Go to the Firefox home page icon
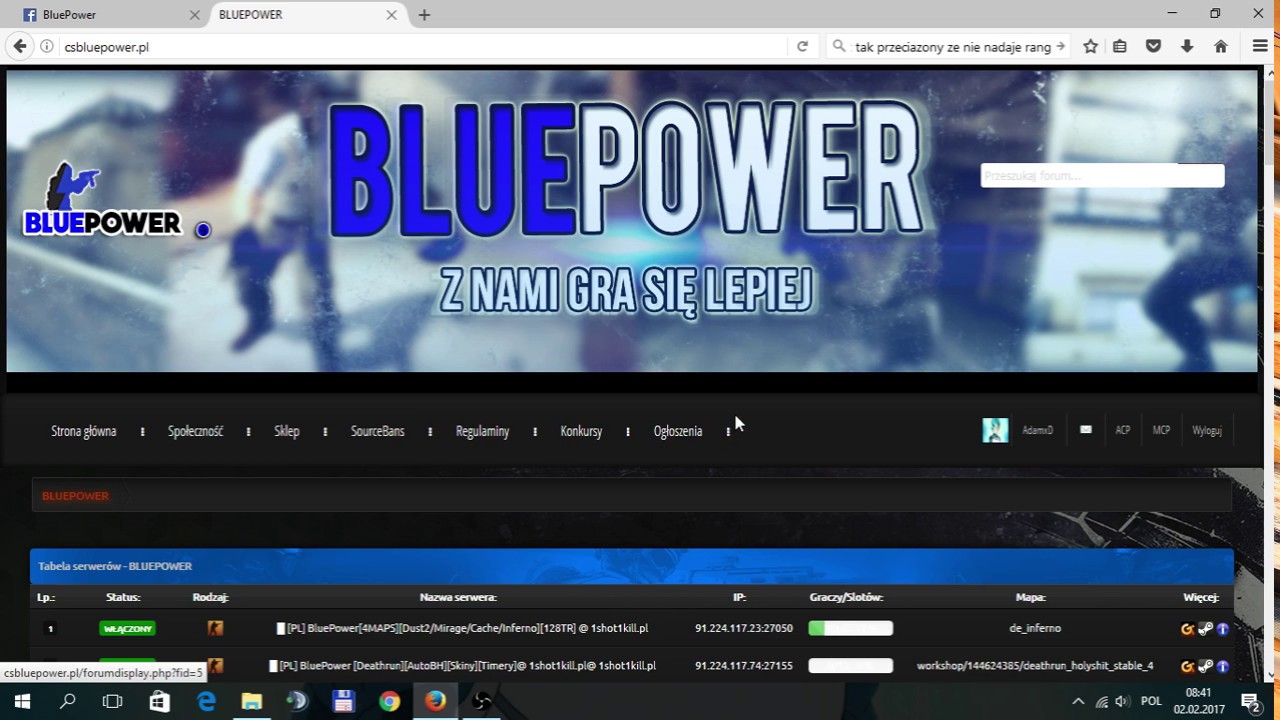Screen dimensions: 1280x720 (x=1220, y=46)
